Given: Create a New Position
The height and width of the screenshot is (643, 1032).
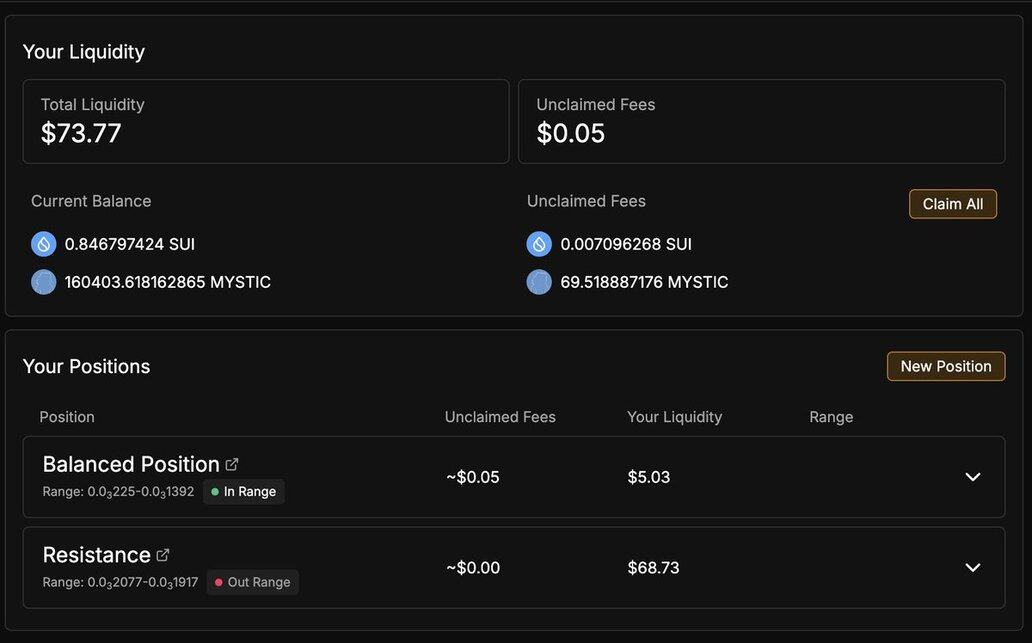Looking at the screenshot, I should [x=945, y=366].
